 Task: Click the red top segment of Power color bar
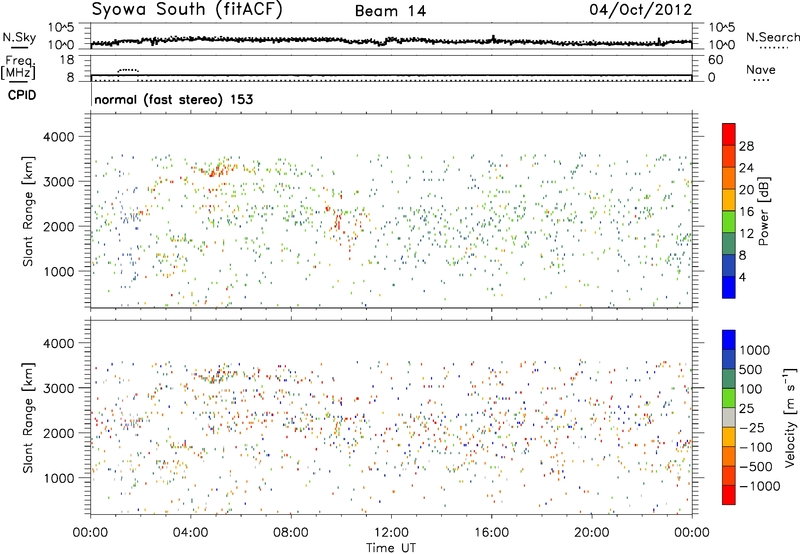[x=729, y=134]
